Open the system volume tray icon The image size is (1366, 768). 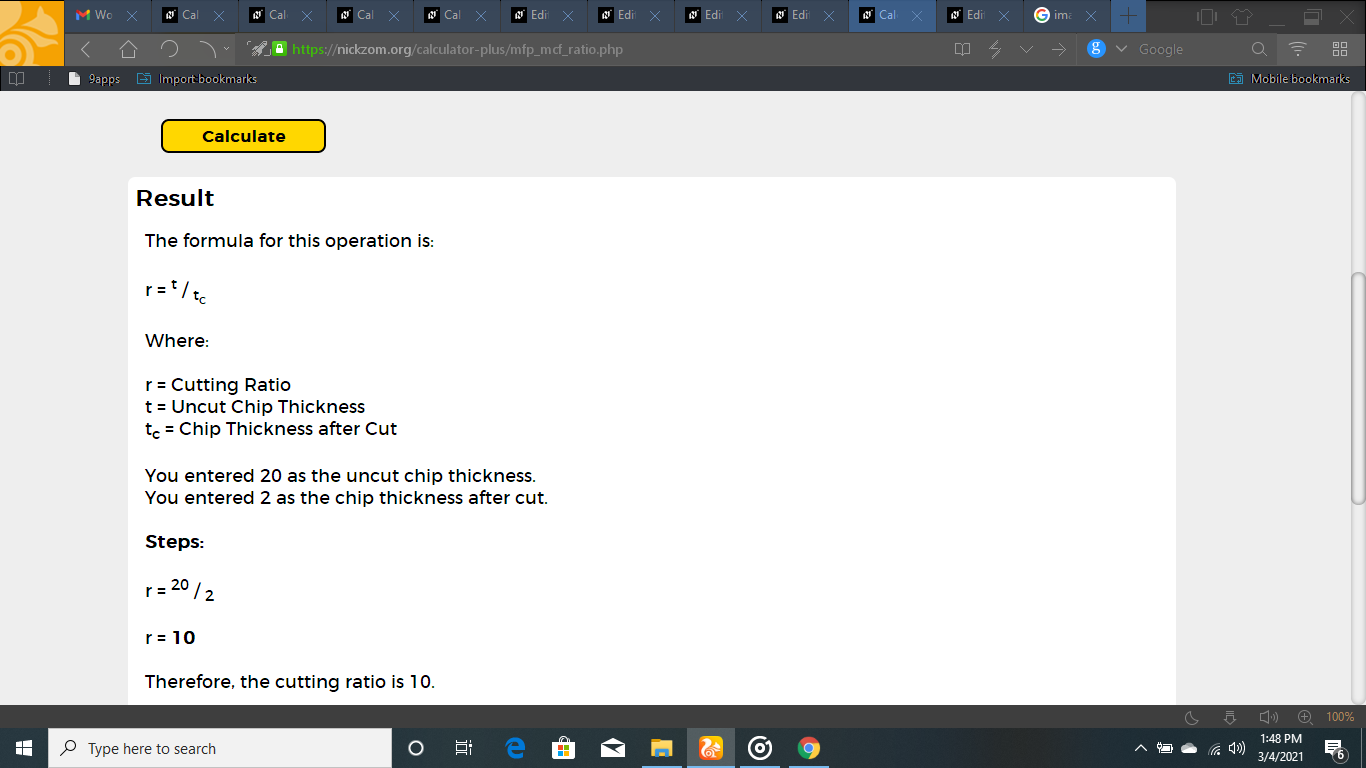(1237, 748)
